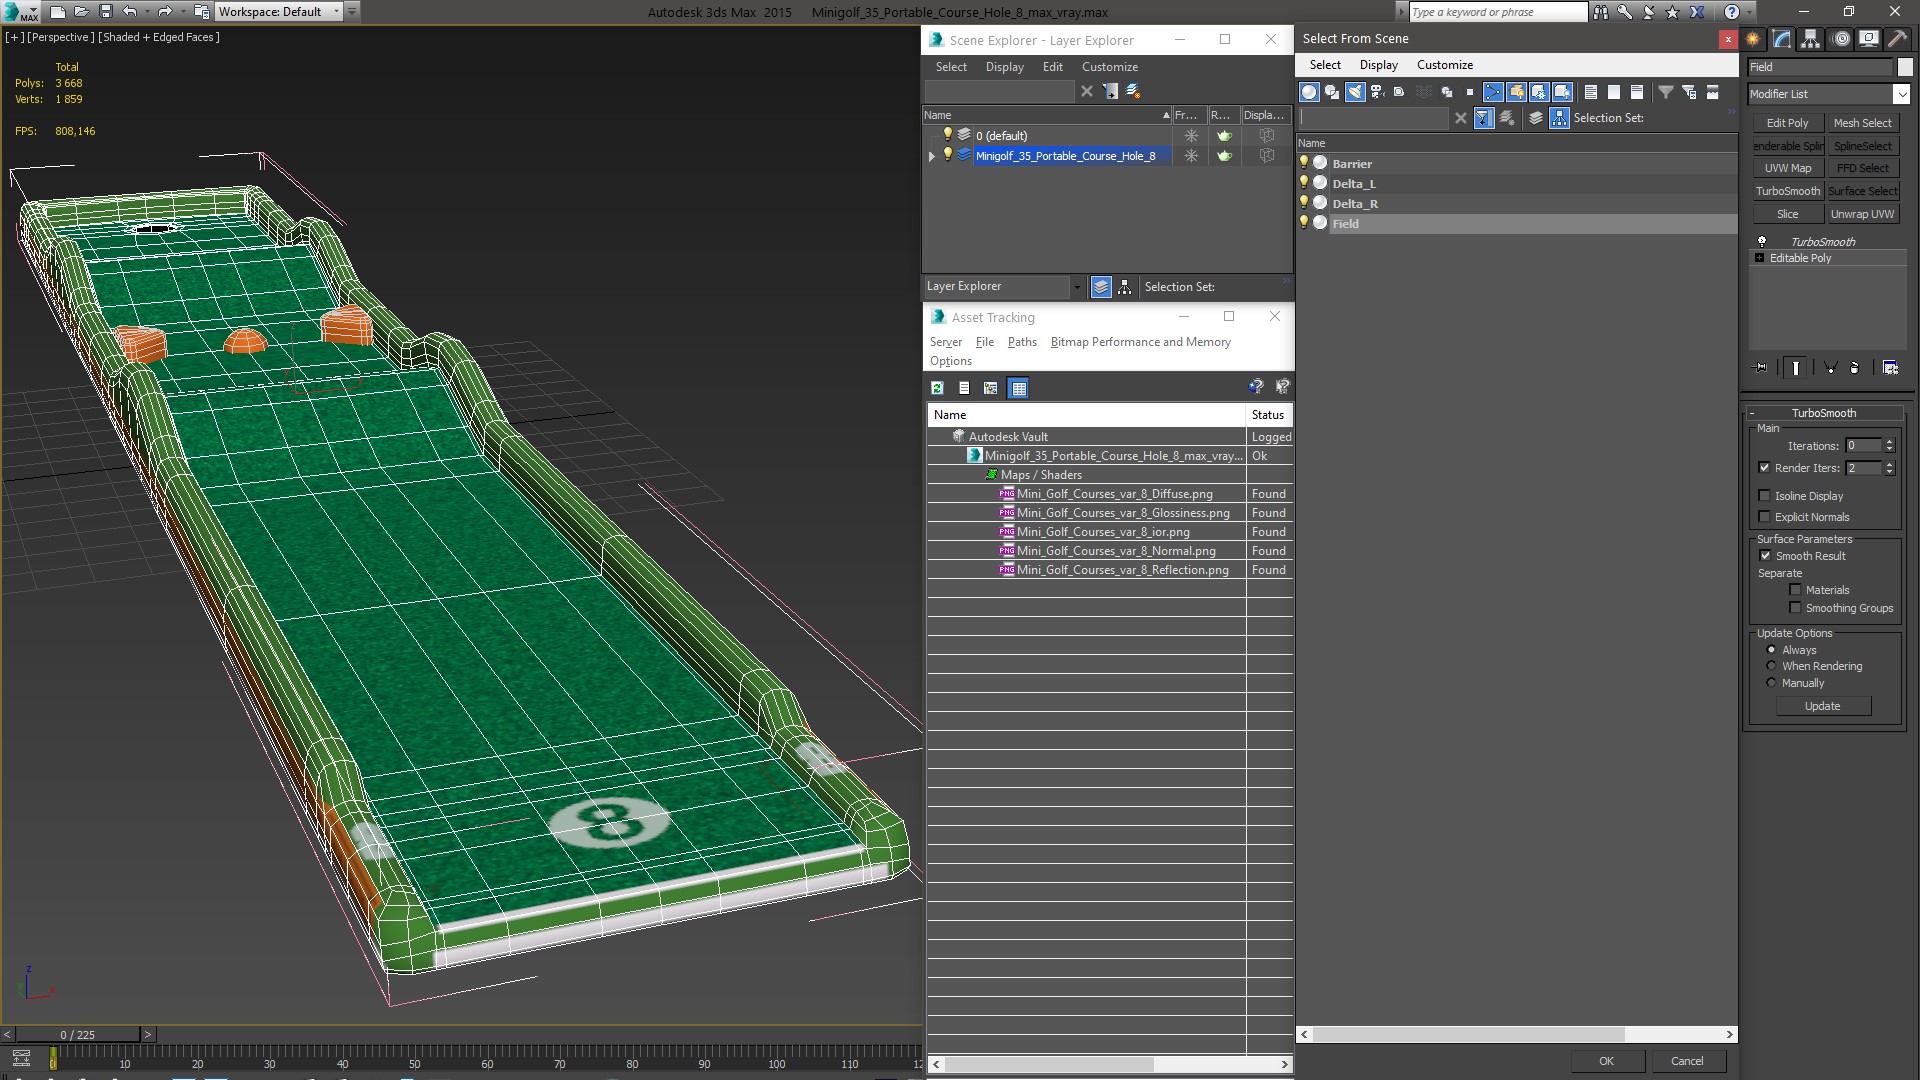Image resolution: width=1920 pixels, height=1080 pixels.
Task: Click the Help icon in title bar
Action: [1731, 12]
